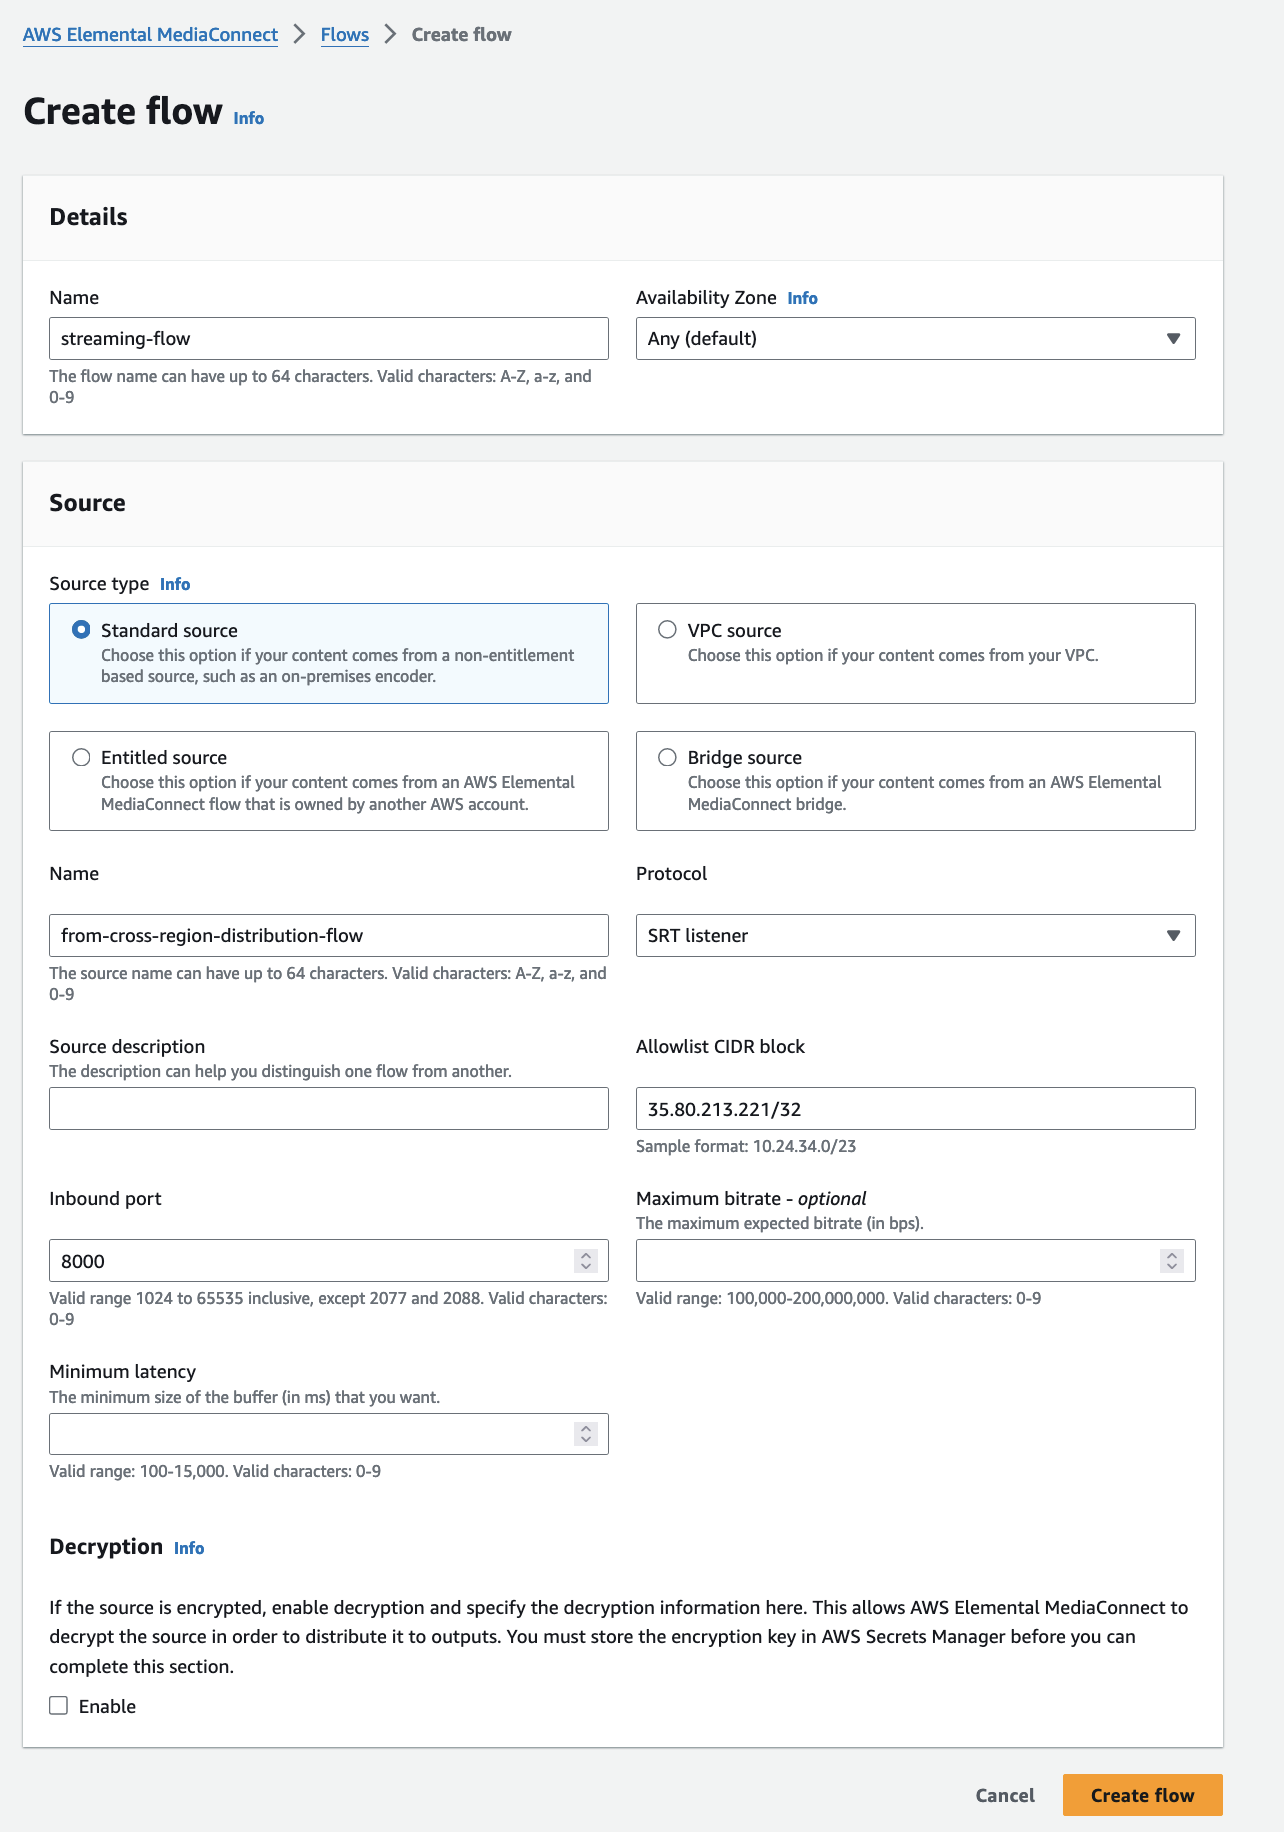Viewport: 1284px width, 1832px height.
Task: Click the Cancel button
Action: tap(1005, 1795)
